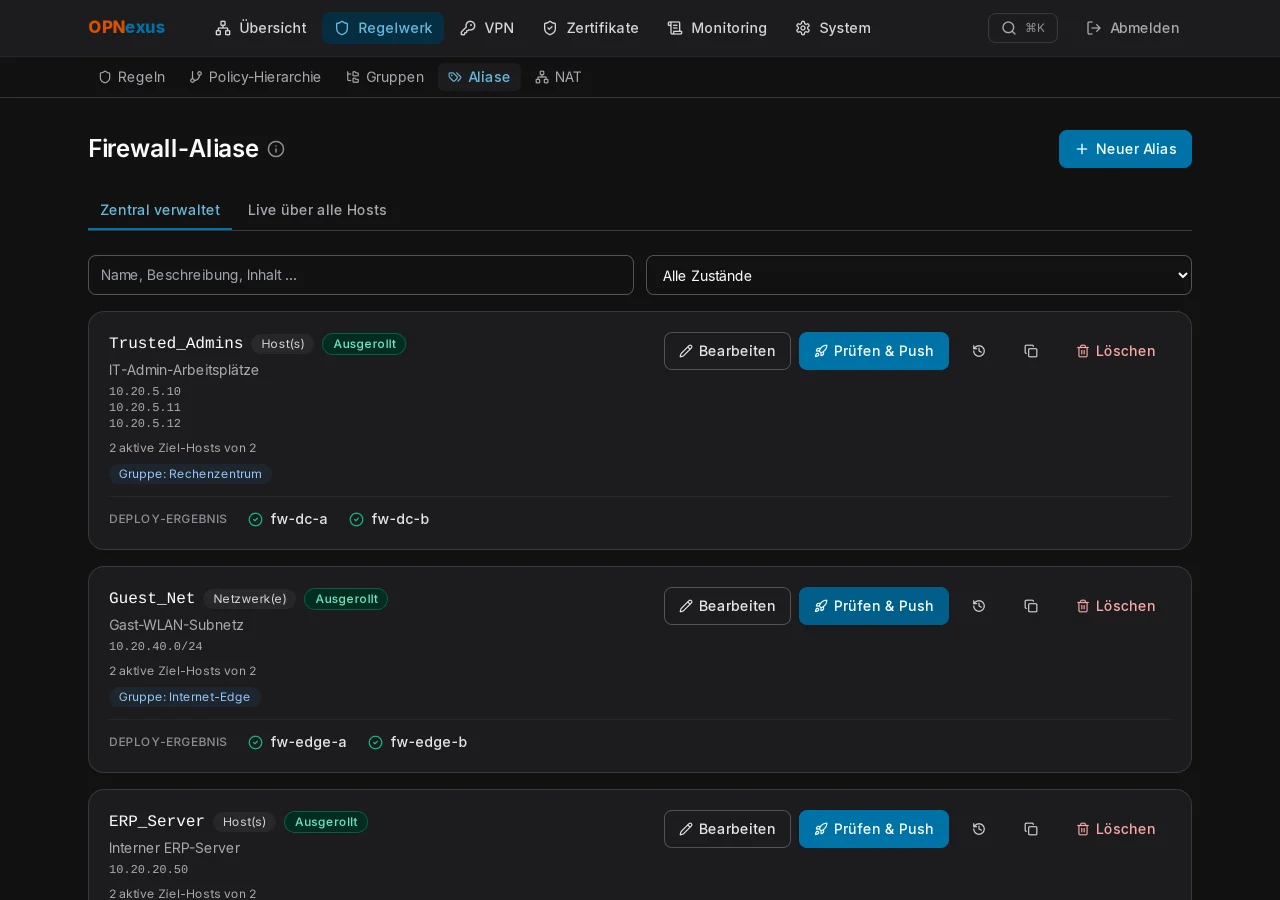1280x900 pixels.
Task: Select the Zentral verwaltet tab
Action: [x=160, y=210]
